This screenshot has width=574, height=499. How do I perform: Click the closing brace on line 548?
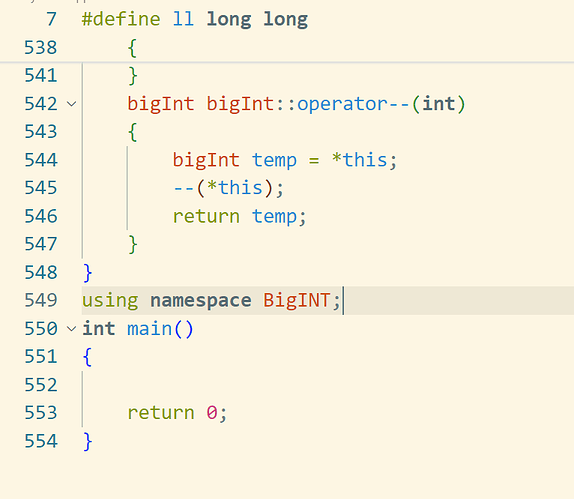pyautogui.click(x=87, y=273)
